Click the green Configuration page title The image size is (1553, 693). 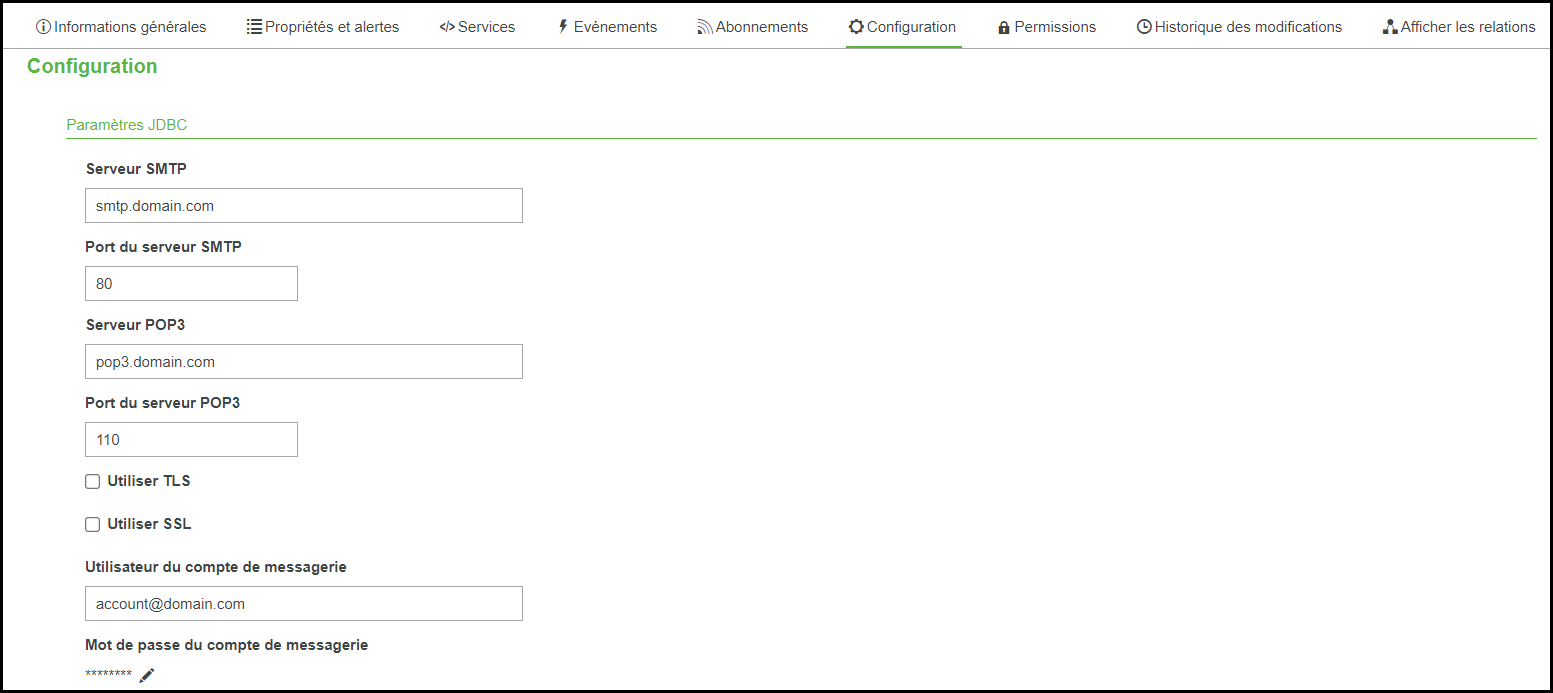(92, 67)
